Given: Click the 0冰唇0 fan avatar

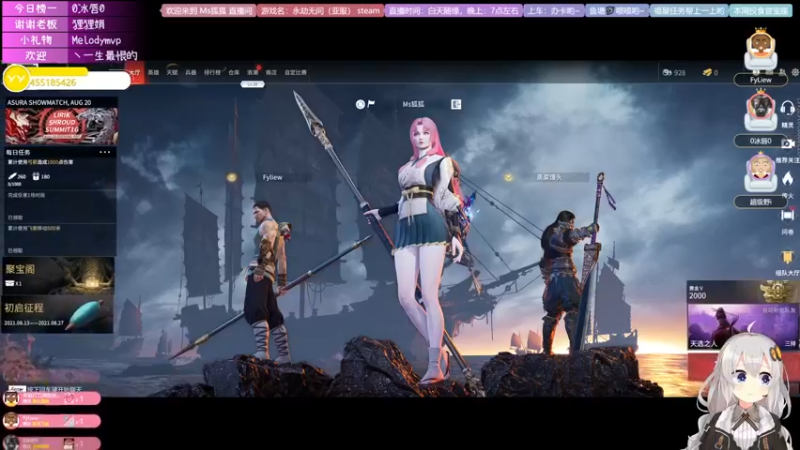Looking at the screenshot, I should [760, 110].
